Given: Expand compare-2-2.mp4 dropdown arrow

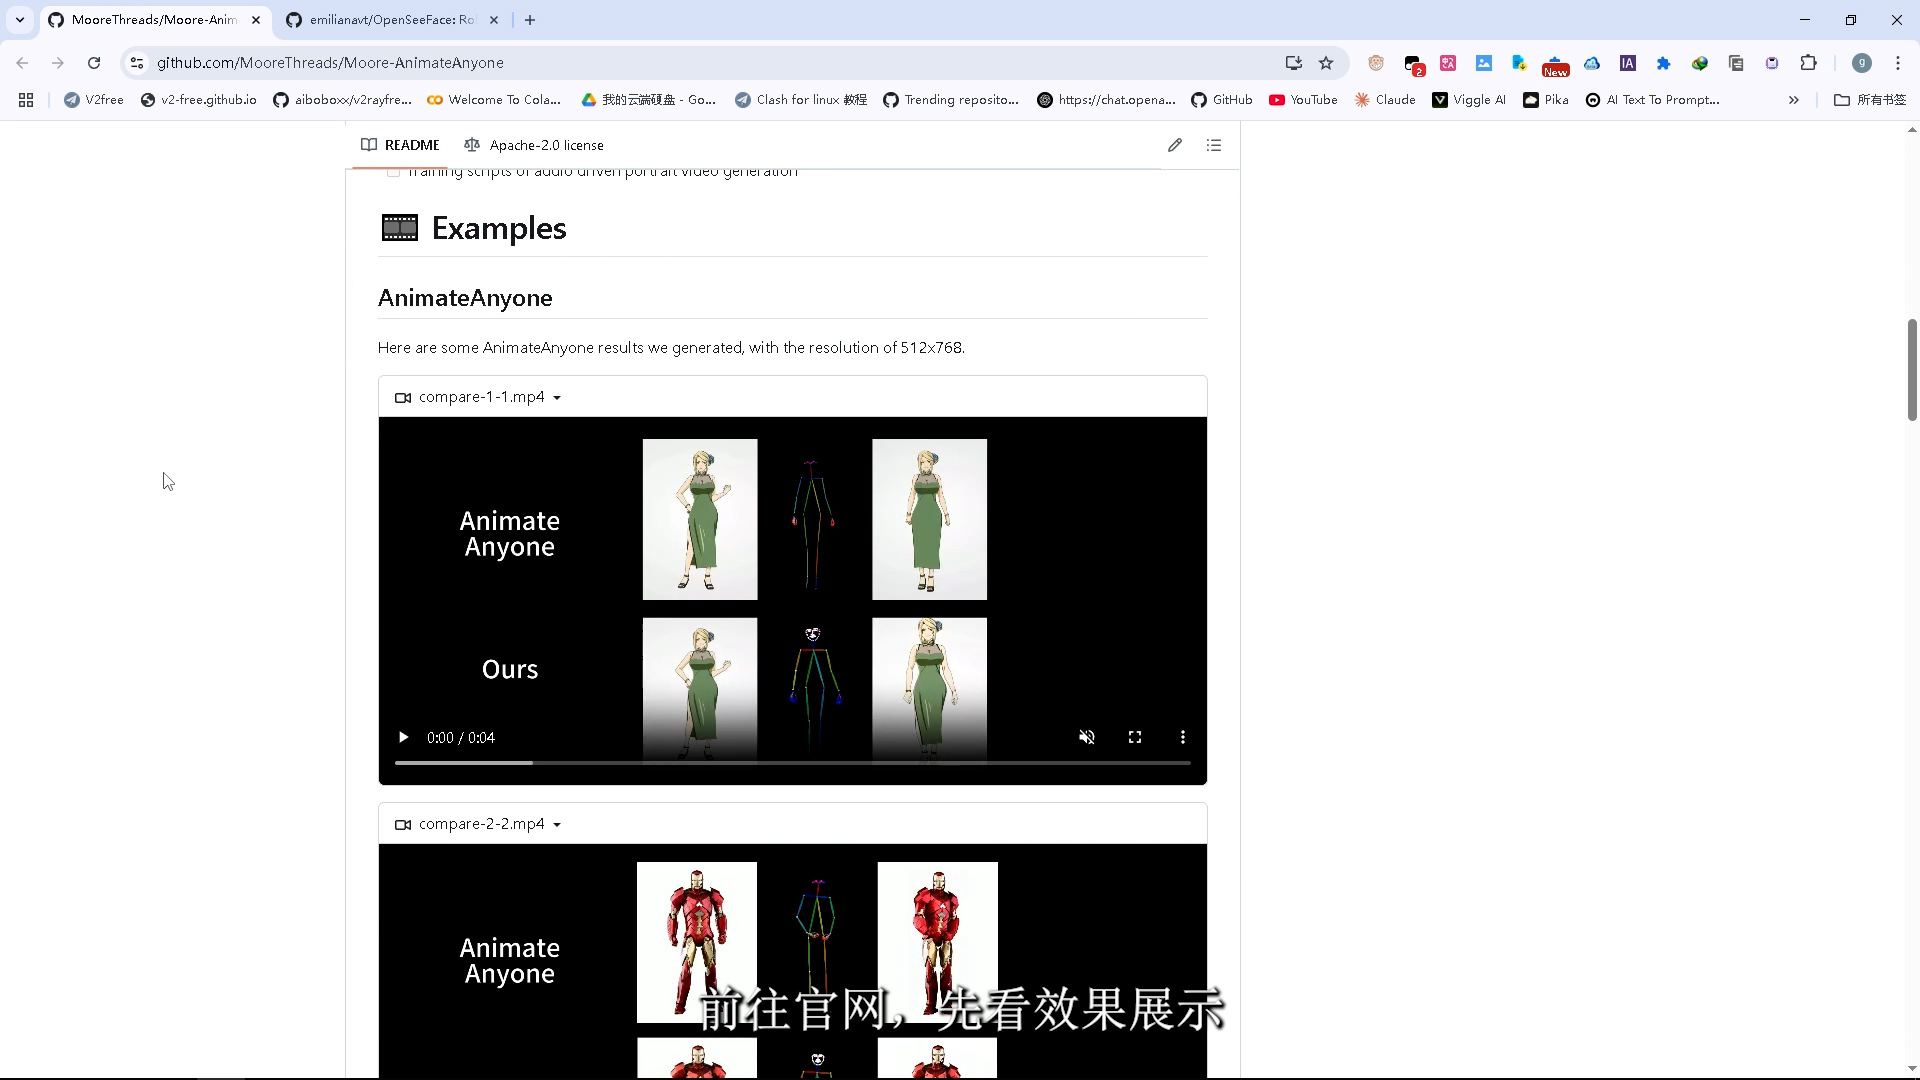Looking at the screenshot, I should (x=557, y=825).
